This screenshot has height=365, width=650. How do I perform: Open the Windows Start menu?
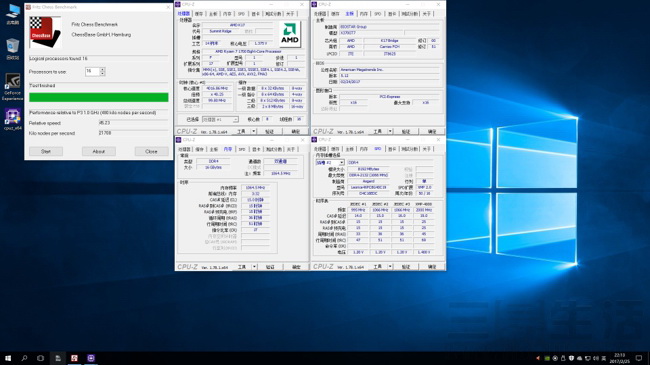pos(8,358)
